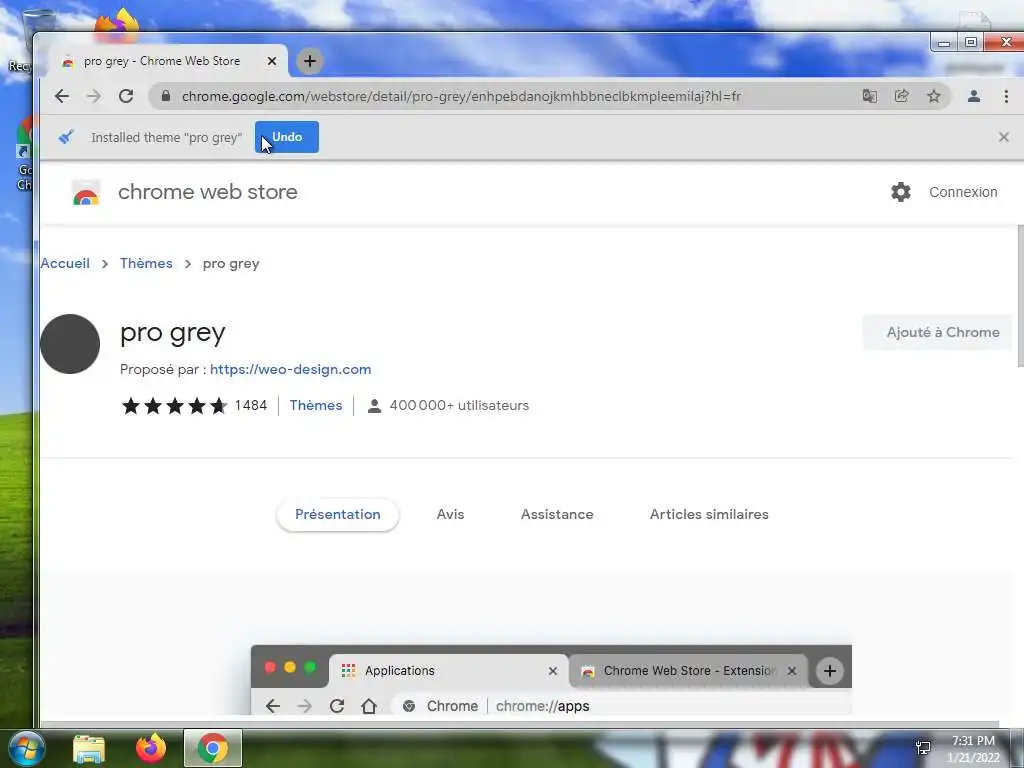Viewport: 1024px width, 768px height.
Task: Open the Chrome three-dot menu
Action: 1006,97
